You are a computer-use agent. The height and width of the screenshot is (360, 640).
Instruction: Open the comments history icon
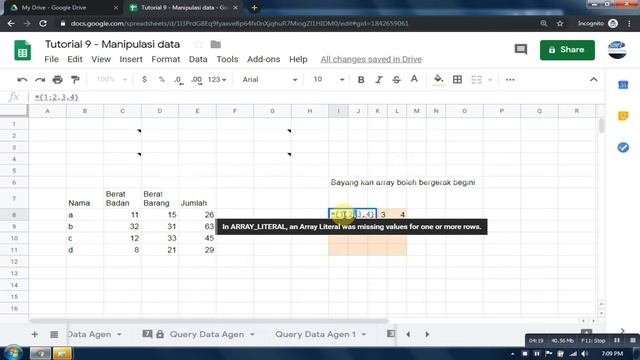coord(521,50)
